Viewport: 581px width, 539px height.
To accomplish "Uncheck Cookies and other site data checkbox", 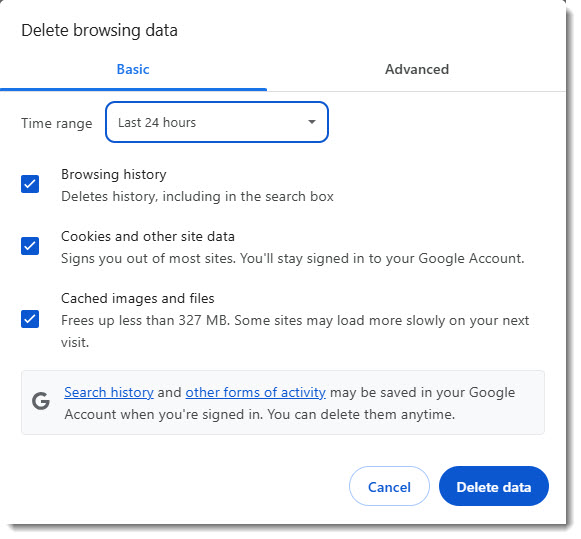I will pos(30,246).
